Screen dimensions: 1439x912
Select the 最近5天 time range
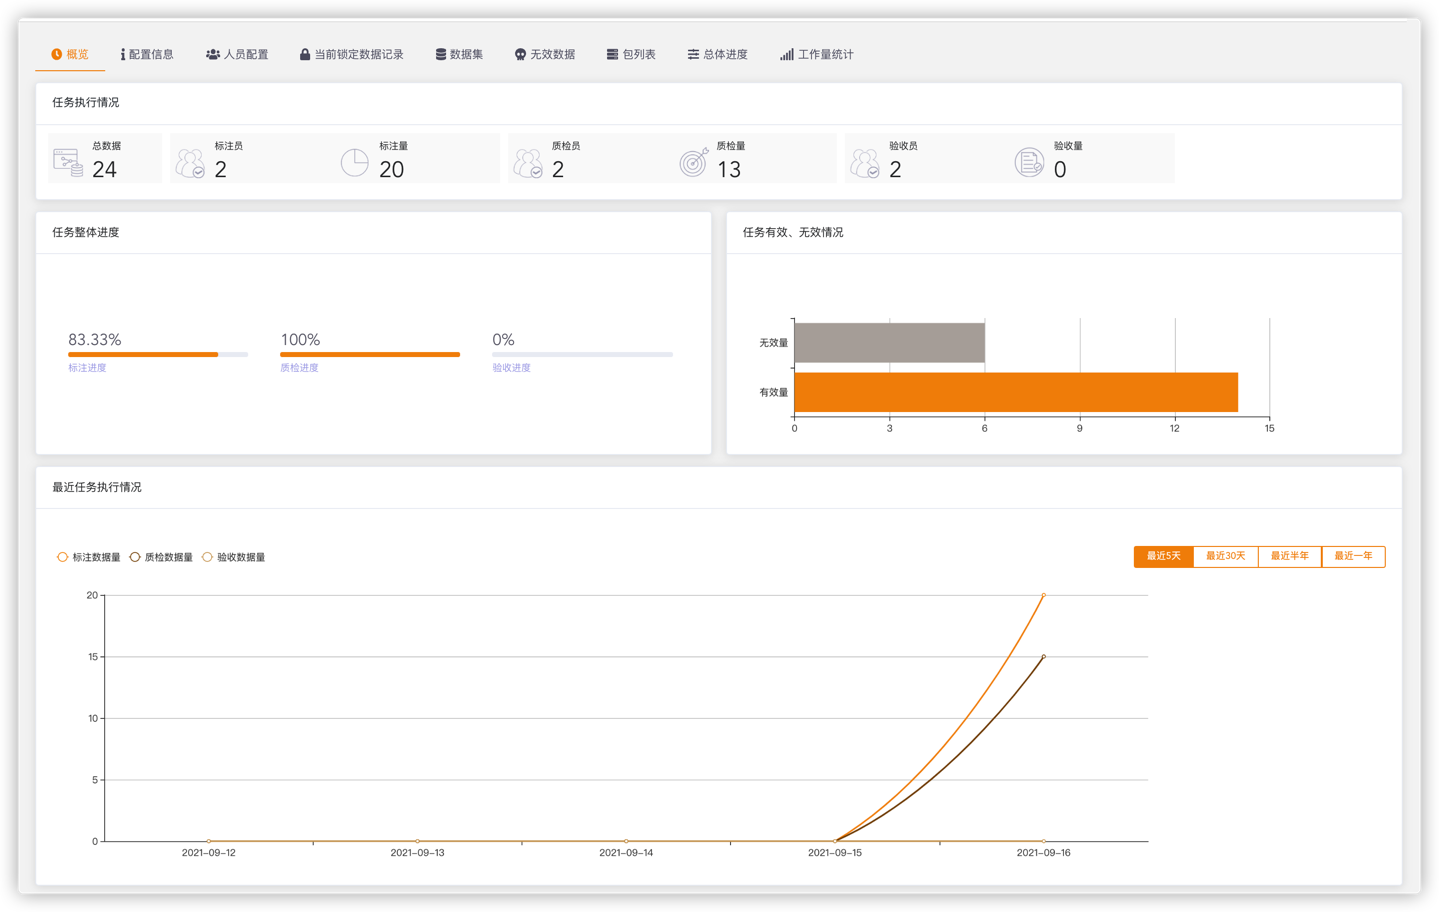(1163, 556)
